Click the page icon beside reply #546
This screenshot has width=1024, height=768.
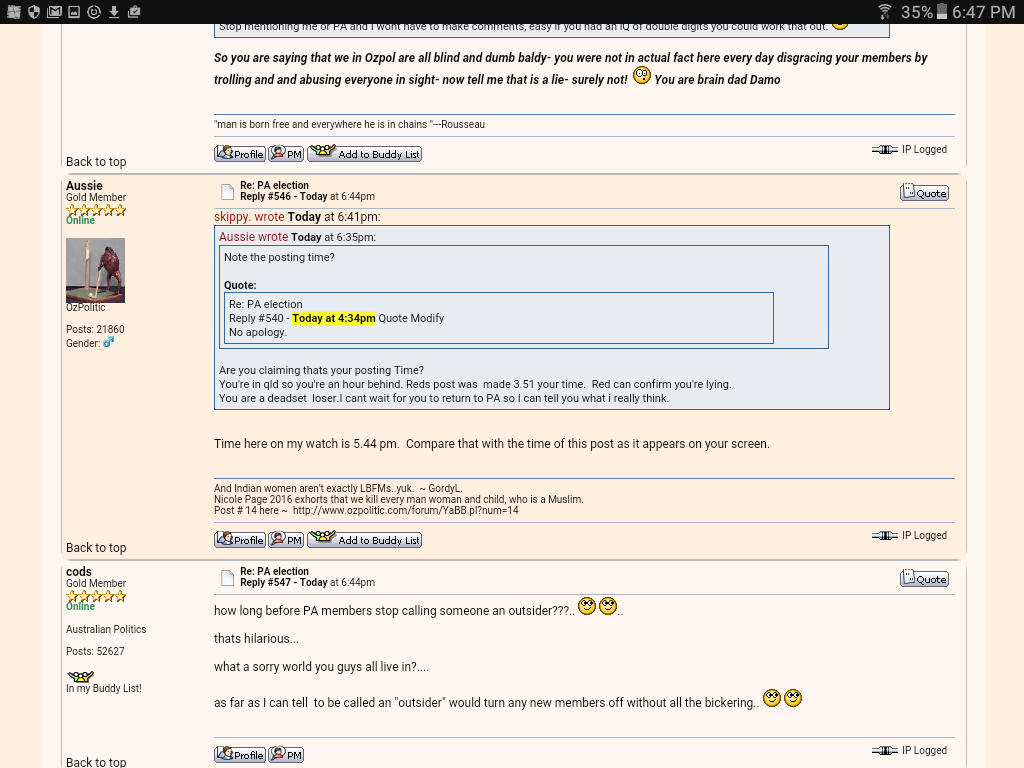[227, 192]
